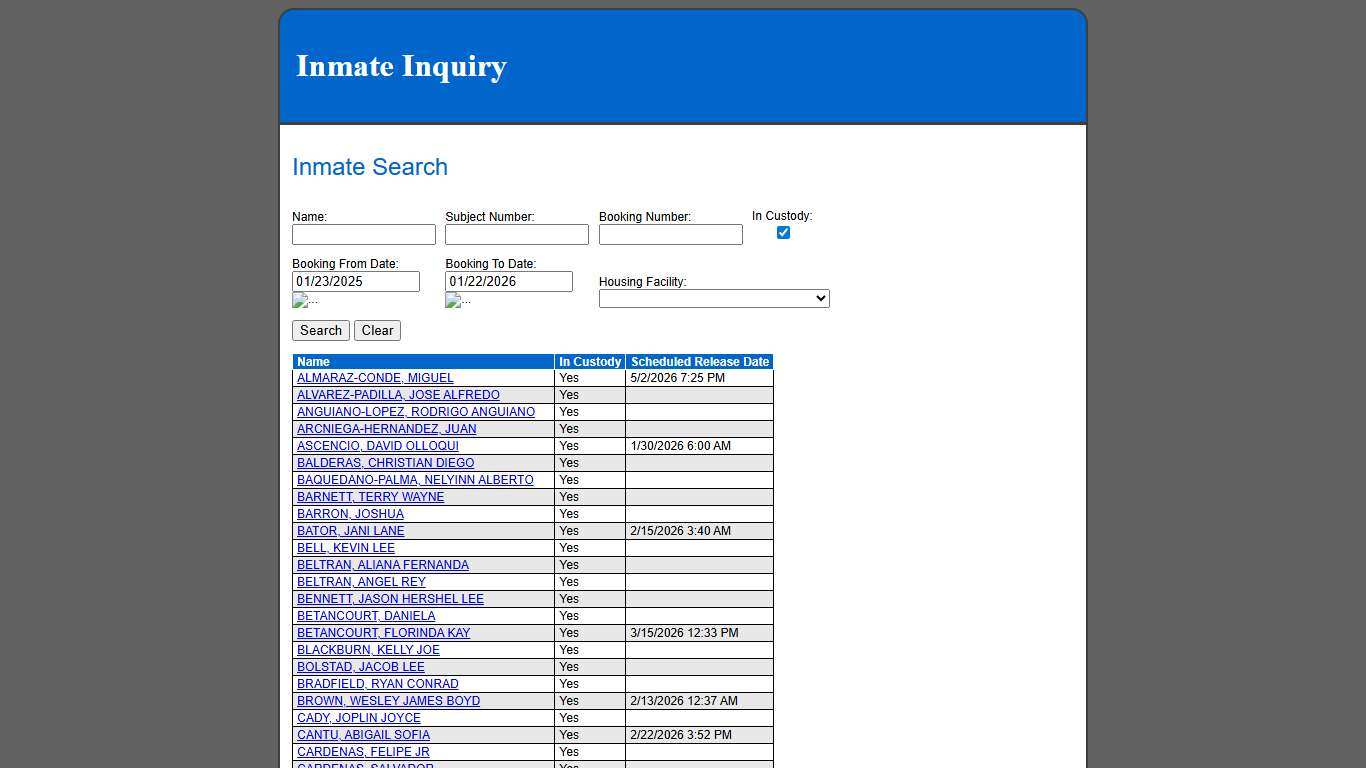
Task: Click the Subject Number input field
Action: click(516, 234)
